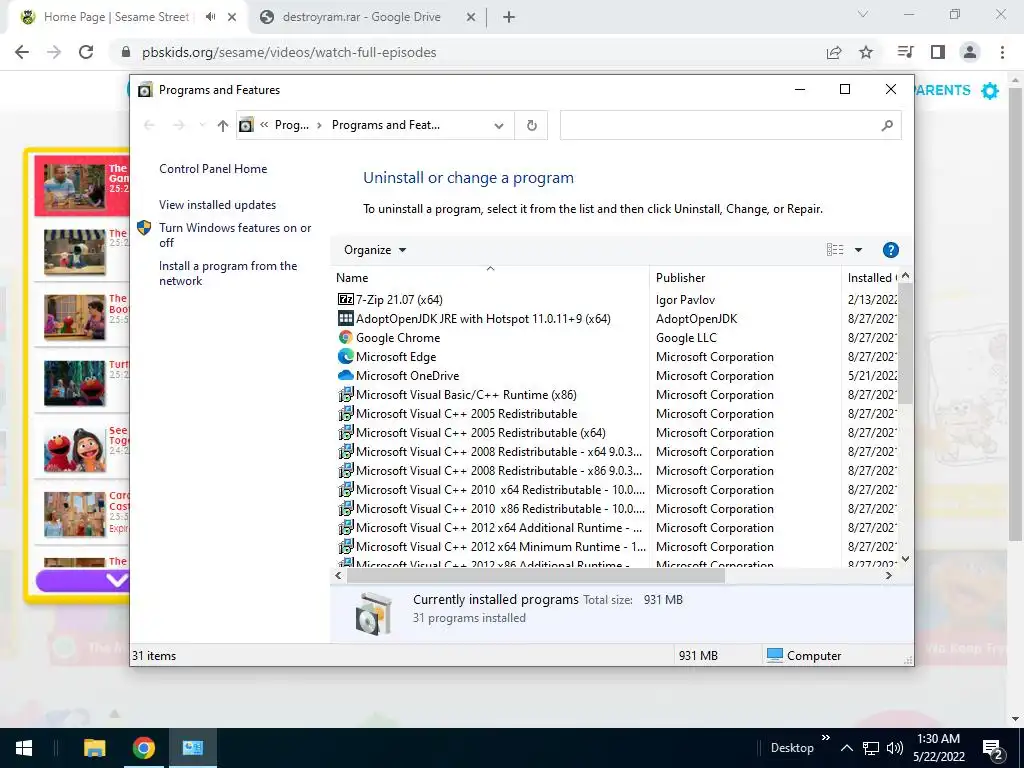Image resolution: width=1024 pixels, height=768 pixels.
Task: Expand the Organize dropdown
Action: (x=375, y=250)
